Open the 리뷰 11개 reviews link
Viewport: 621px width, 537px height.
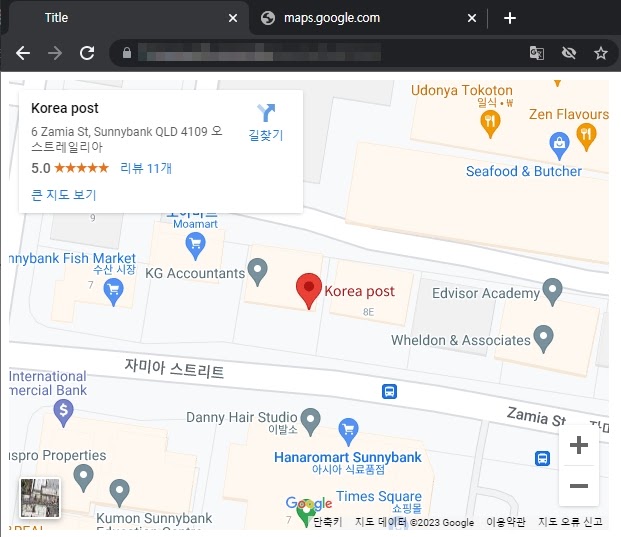coord(146,168)
